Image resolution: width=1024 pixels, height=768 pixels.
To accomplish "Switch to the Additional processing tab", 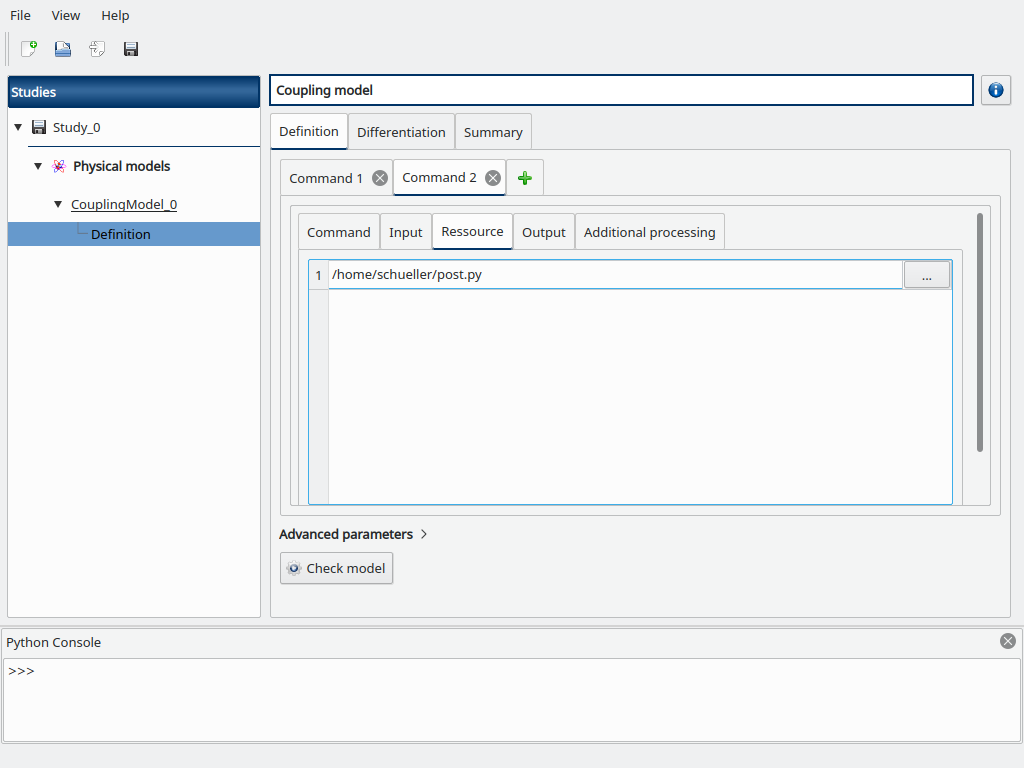I will tap(649, 232).
